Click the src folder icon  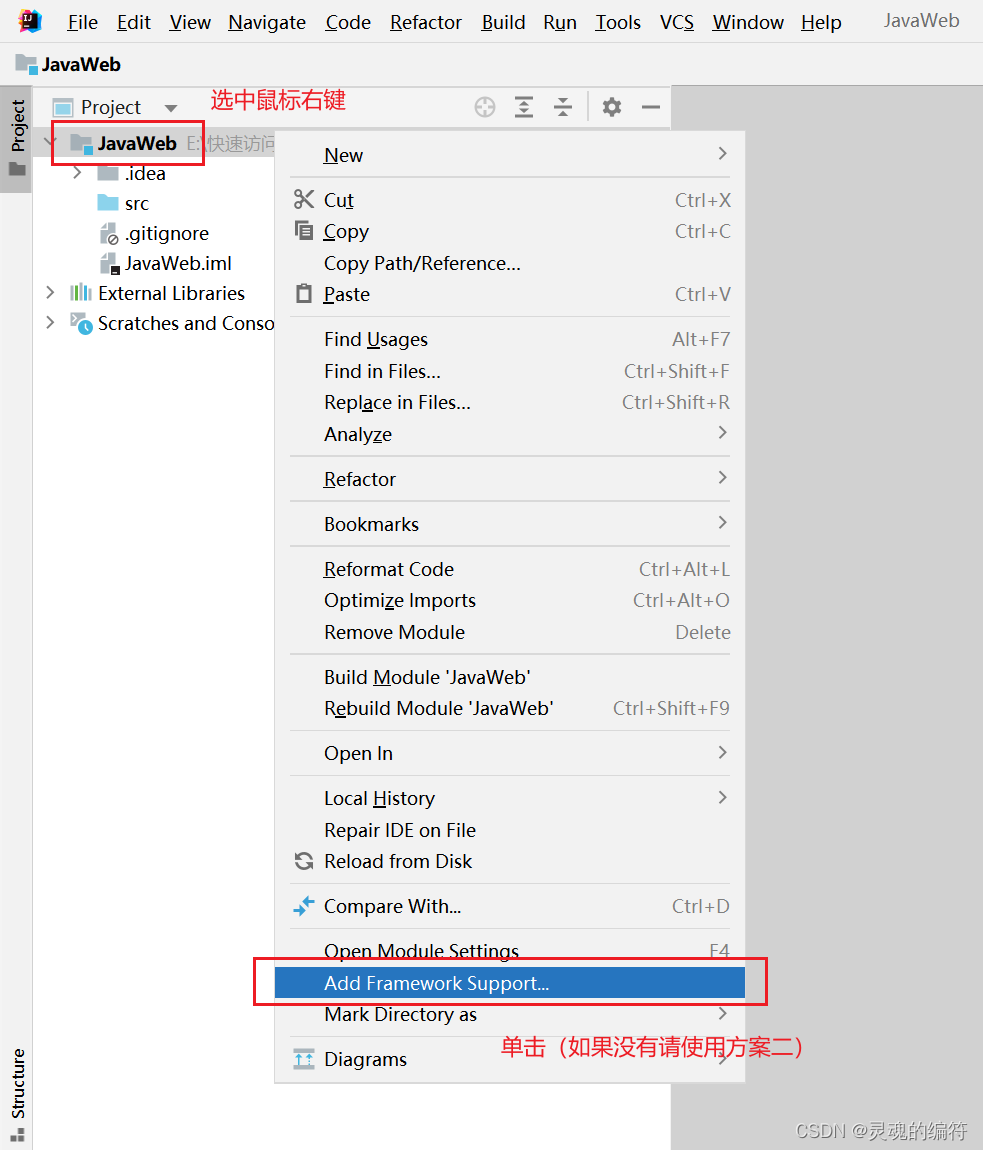coord(108,202)
